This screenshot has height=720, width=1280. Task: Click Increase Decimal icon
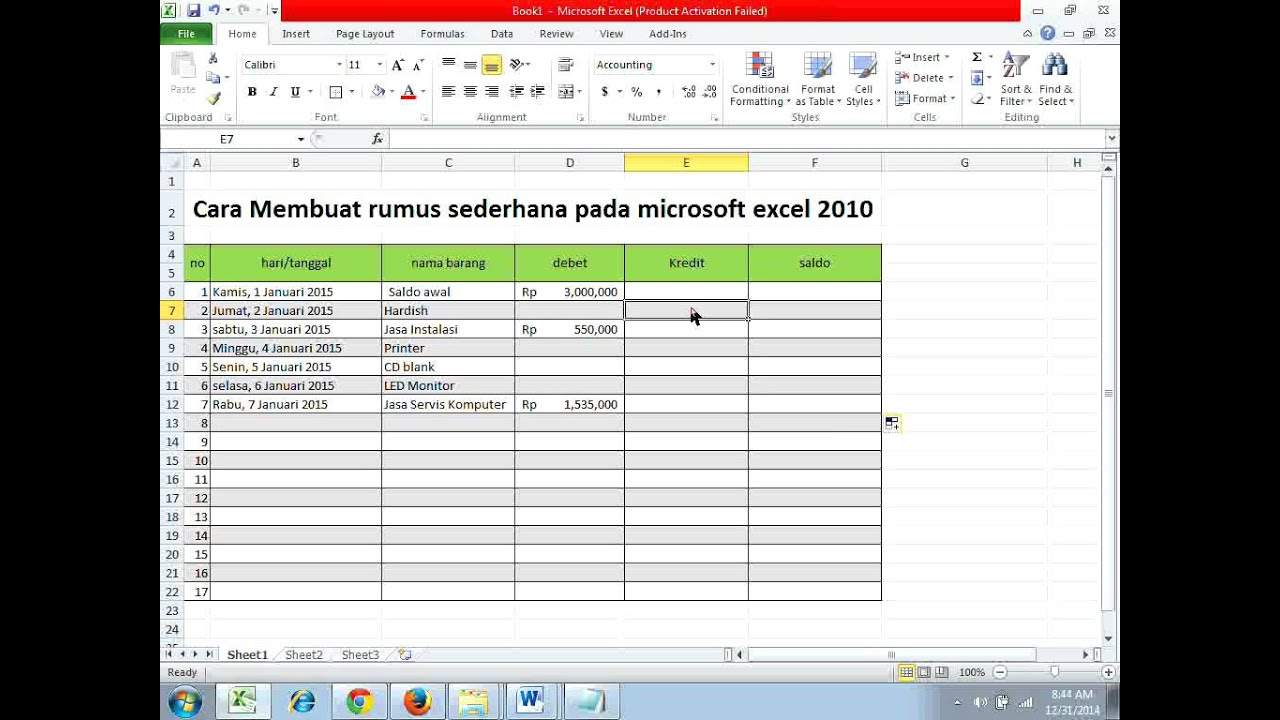(x=689, y=92)
